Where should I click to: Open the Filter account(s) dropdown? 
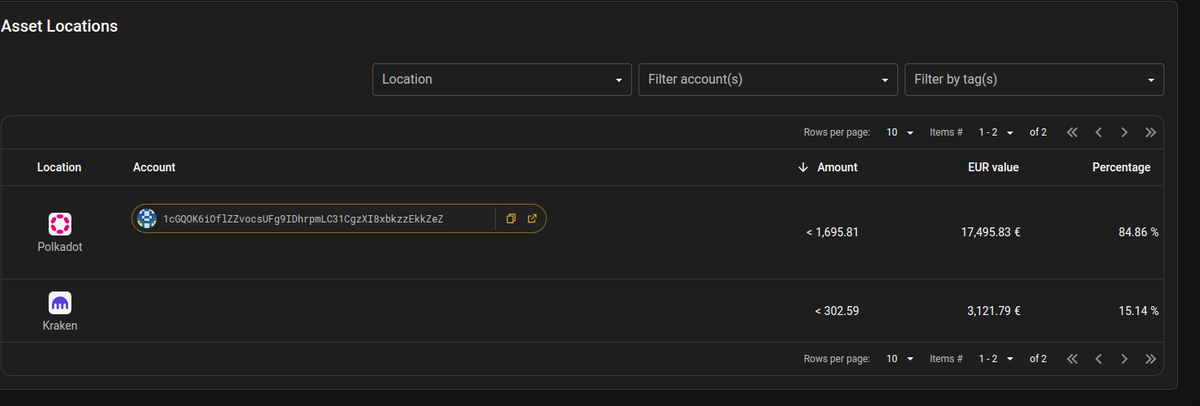pos(768,79)
